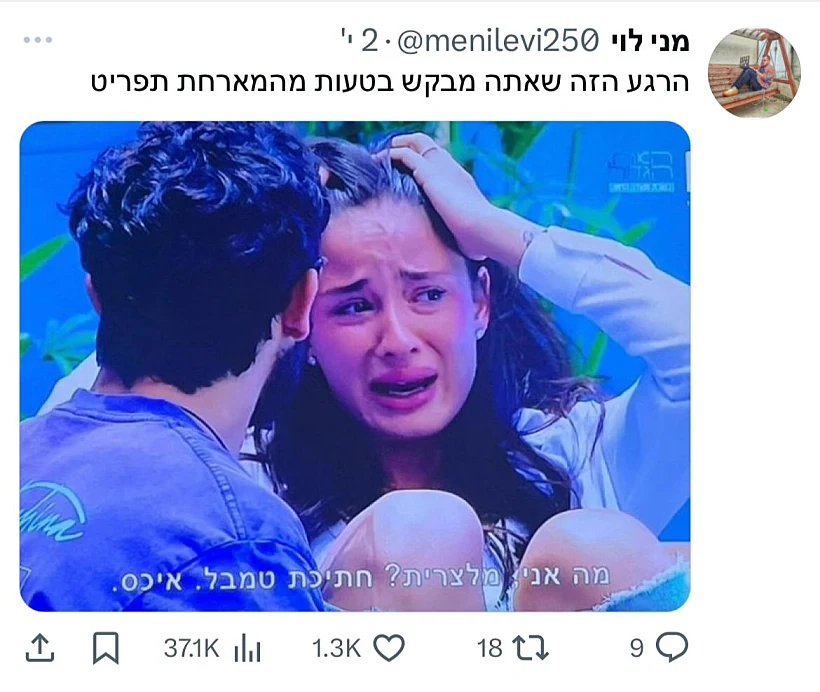This screenshot has width=820, height=692.
Task: Click the display name מני לוי
Action: (x=650, y=41)
